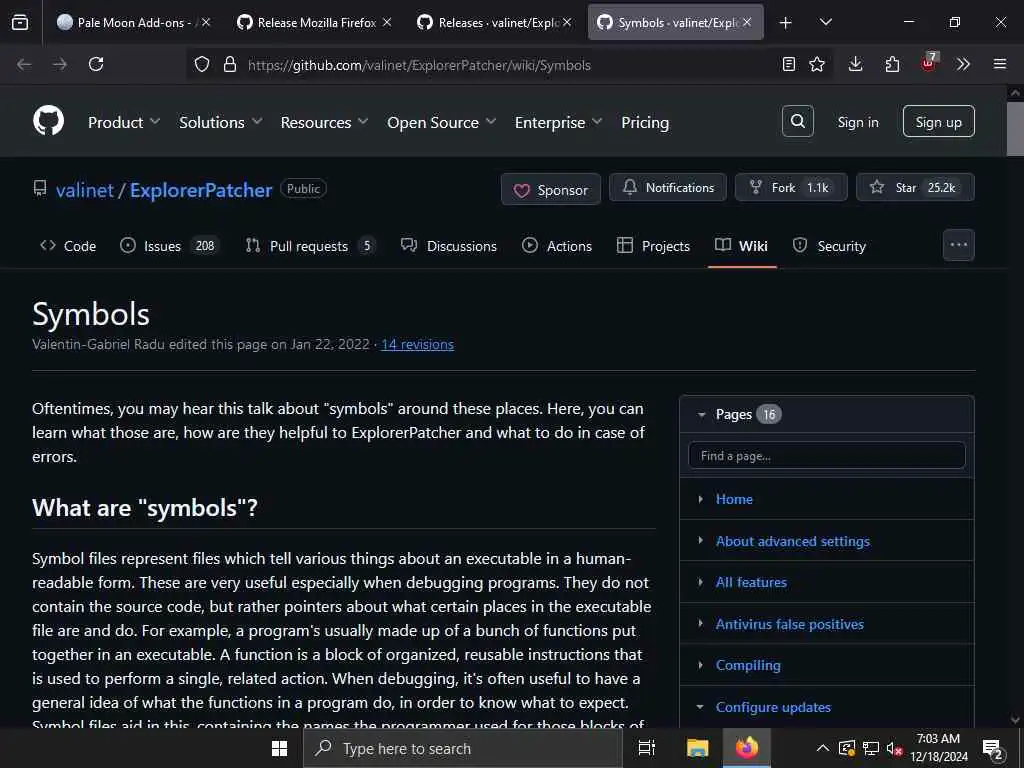1024x768 pixels.
Task: Bookmark this page with star icon
Action: 817,64
